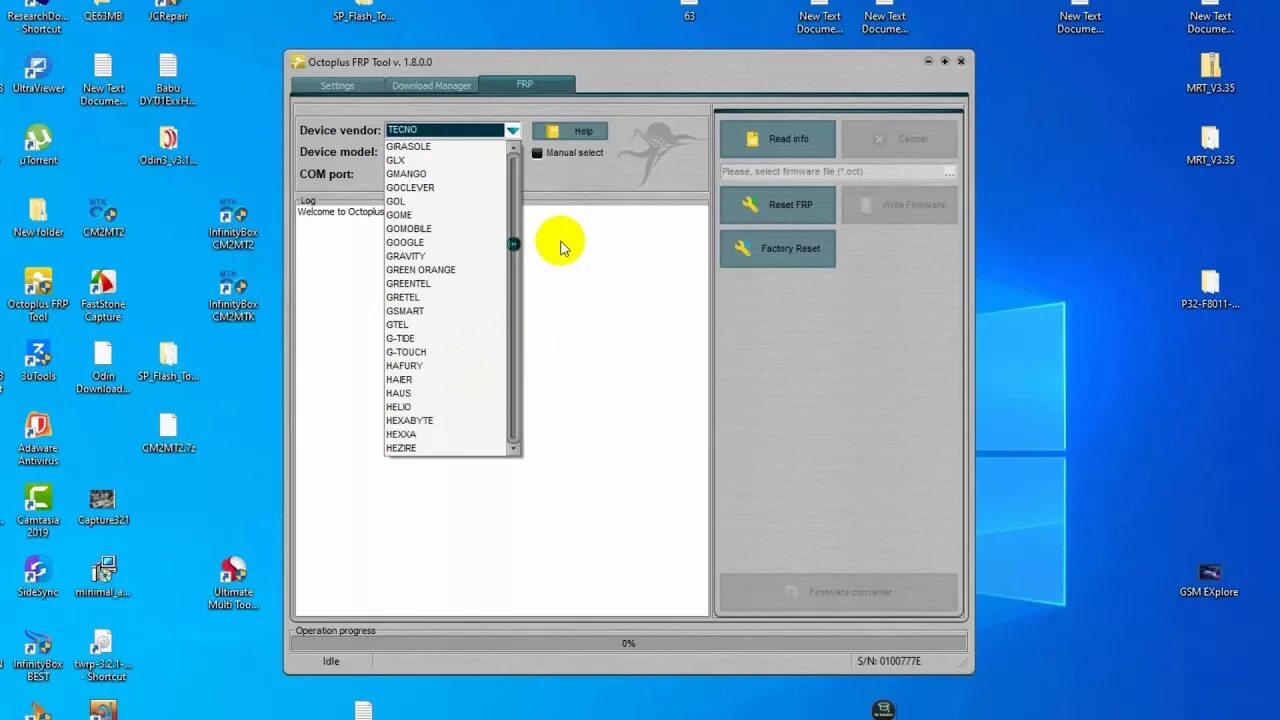Select GRETEL from vendor list

click(x=446, y=298)
